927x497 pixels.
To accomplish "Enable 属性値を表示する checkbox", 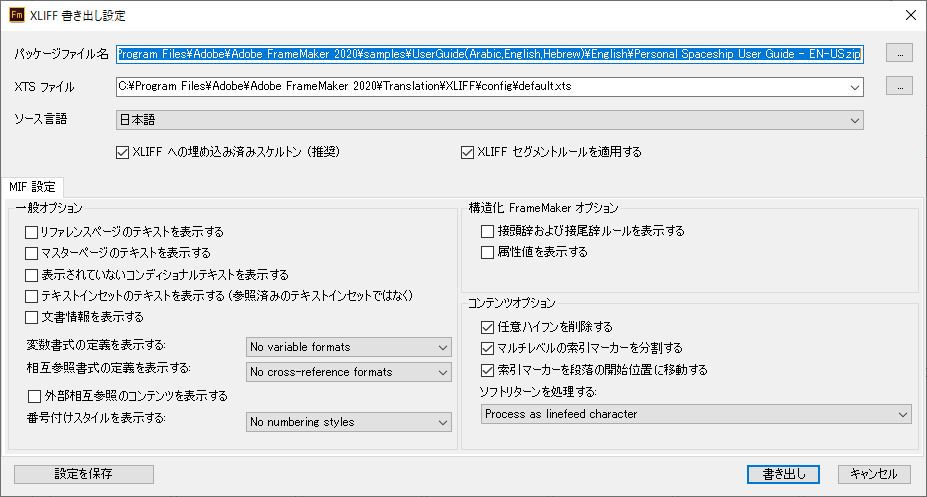I will pyautogui.click(x=487, y=252).
